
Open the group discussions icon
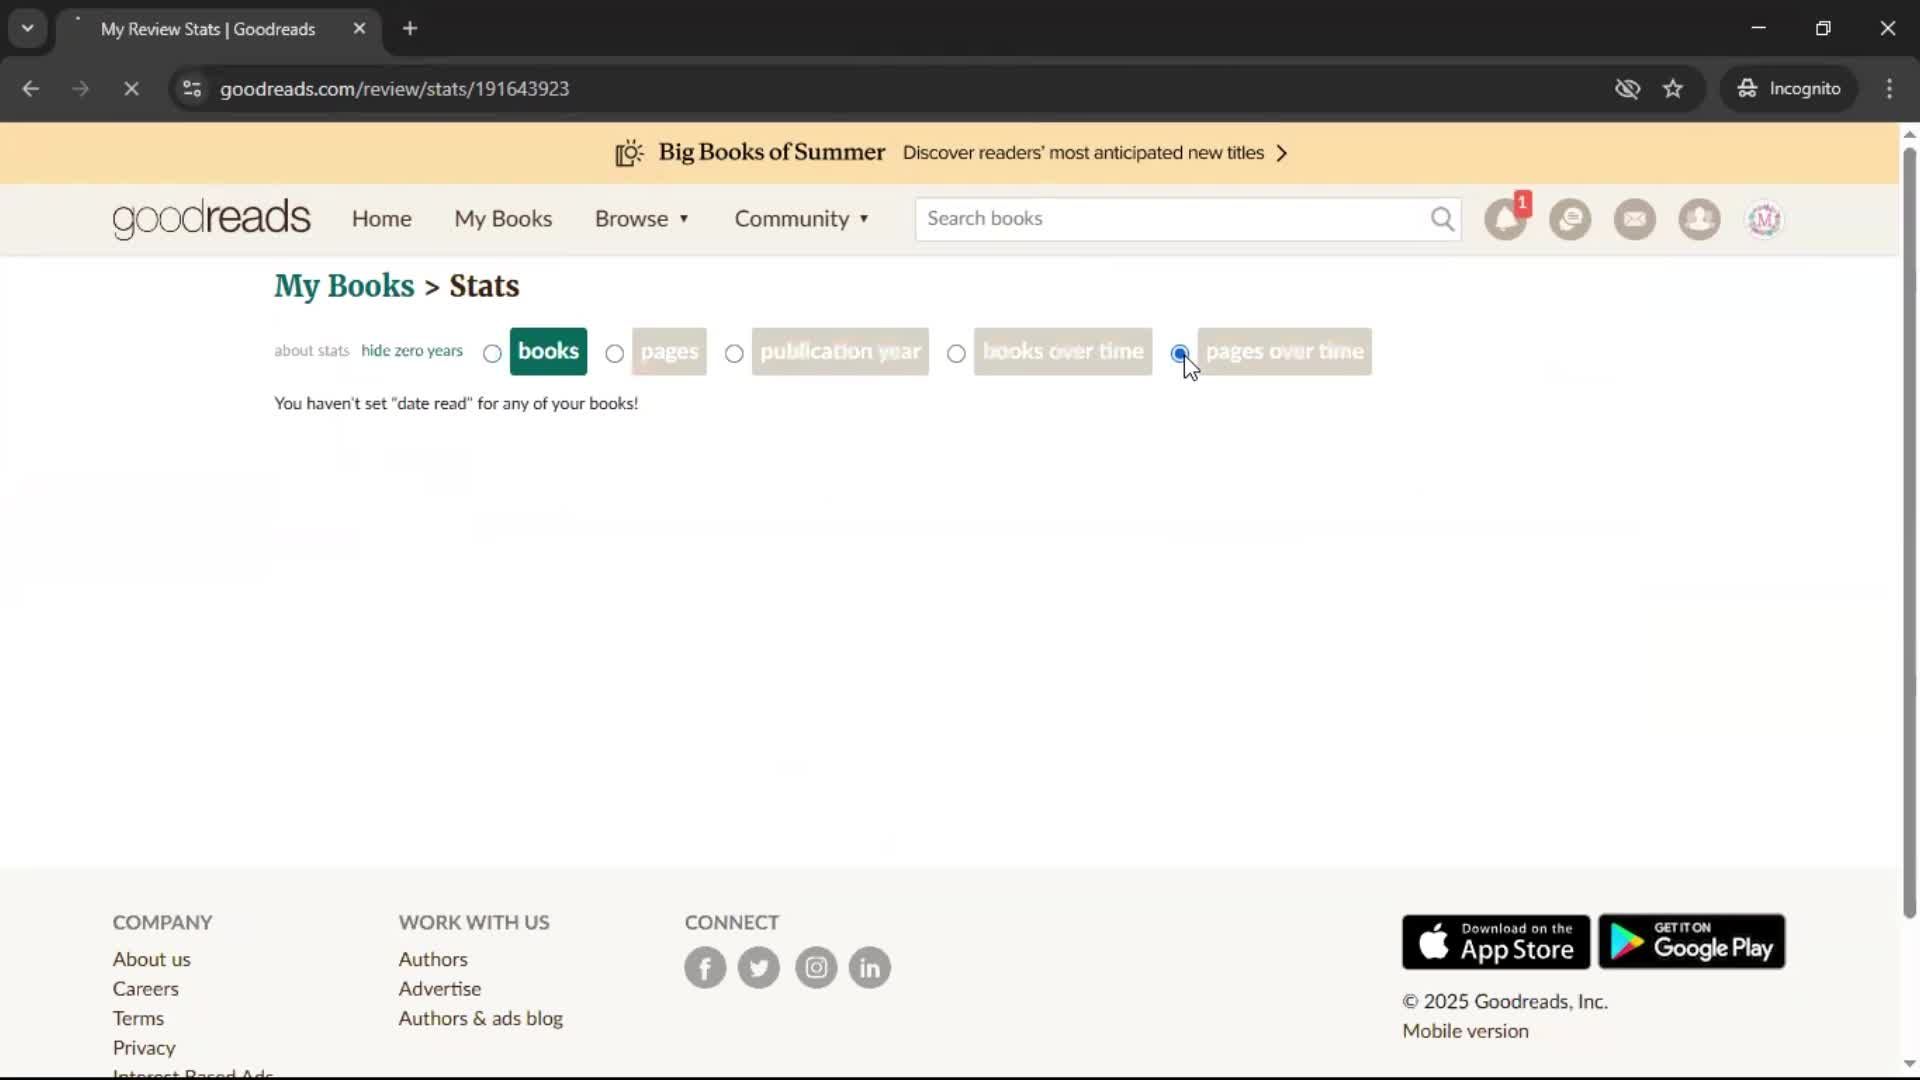pos(1570,219)
